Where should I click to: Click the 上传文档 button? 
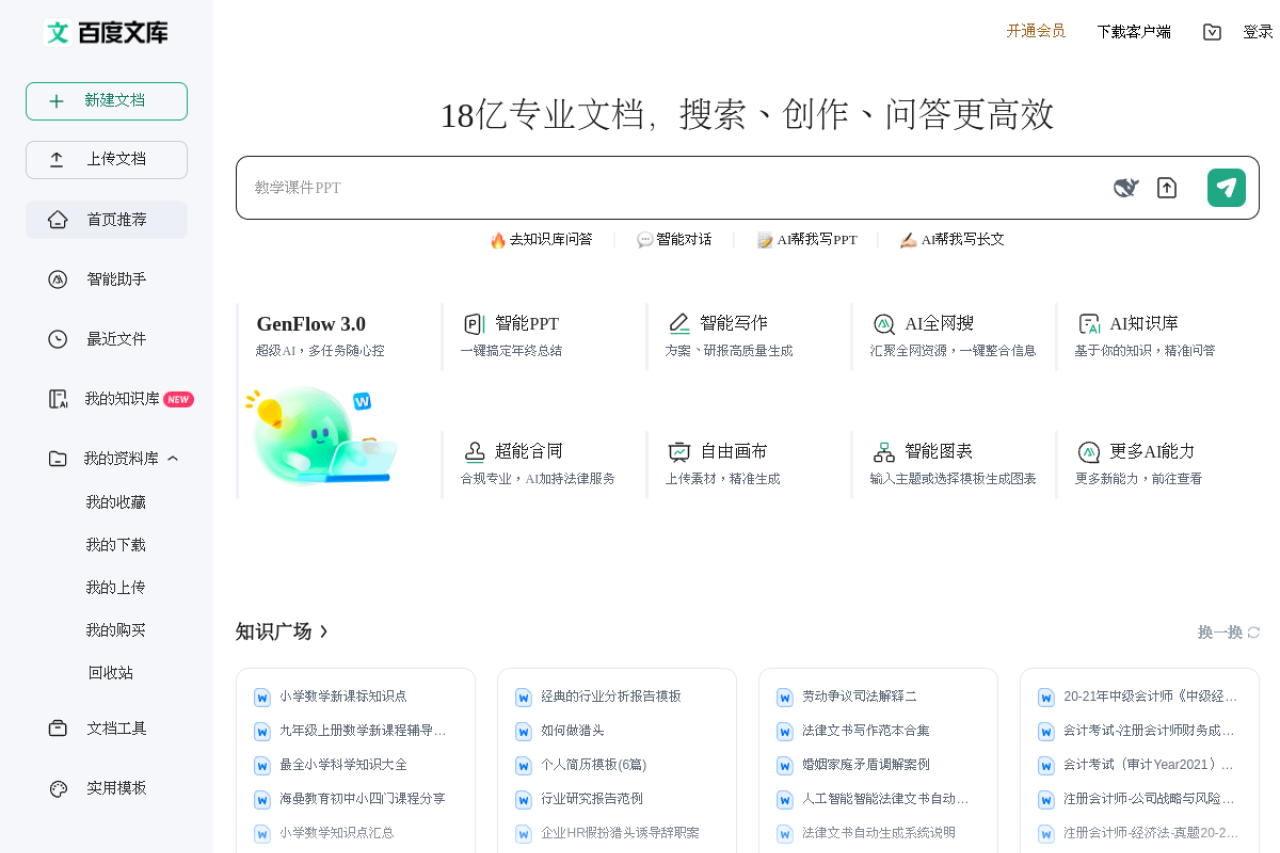tap(107, 160)
